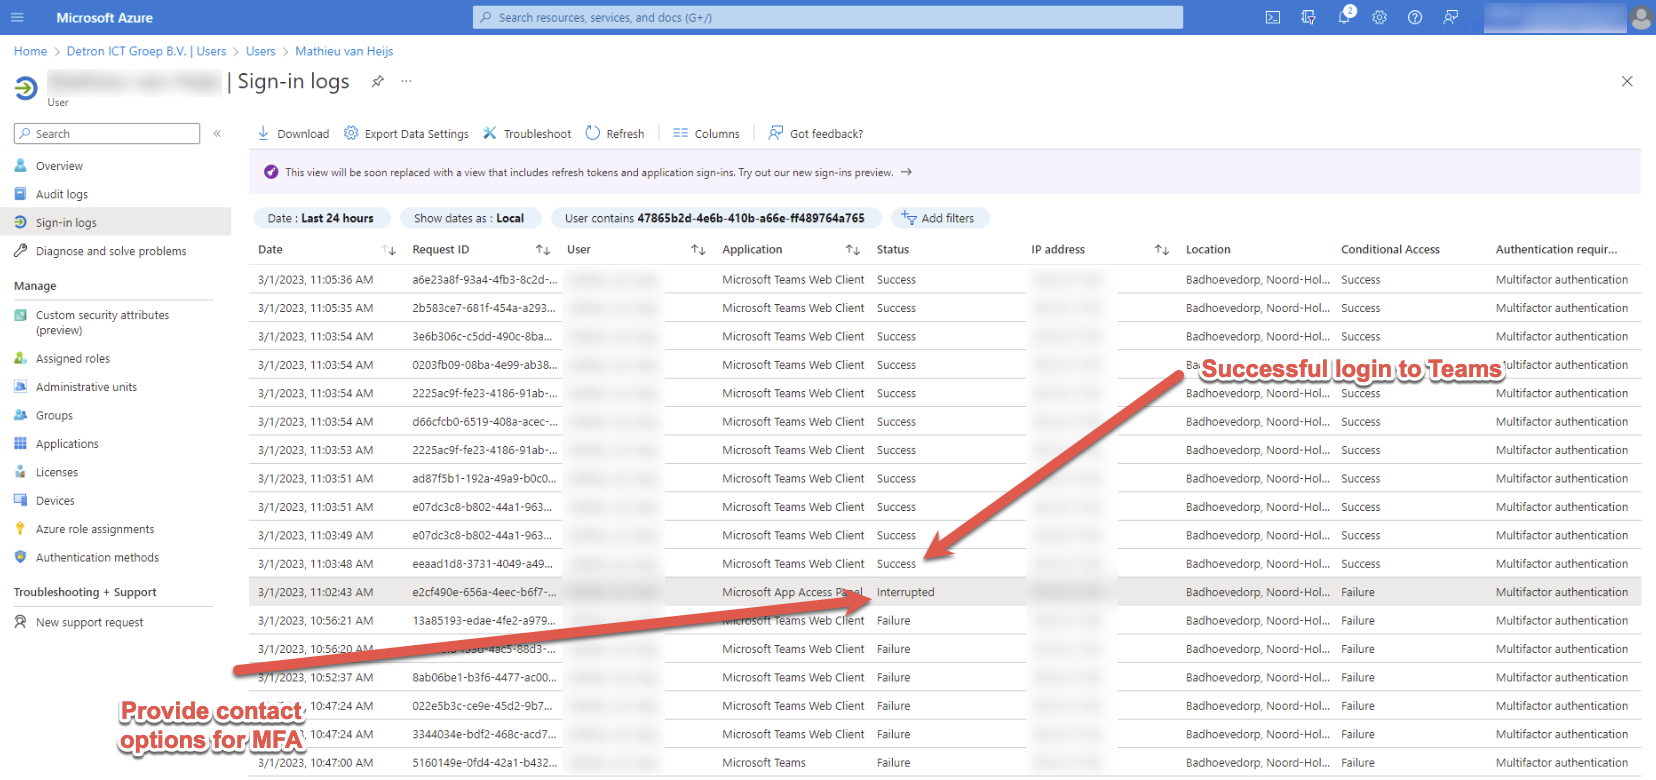Viewport: 1656px width, 780px height.
Task: Open Cloud Shell from top bar
Action: (1272, 17)
